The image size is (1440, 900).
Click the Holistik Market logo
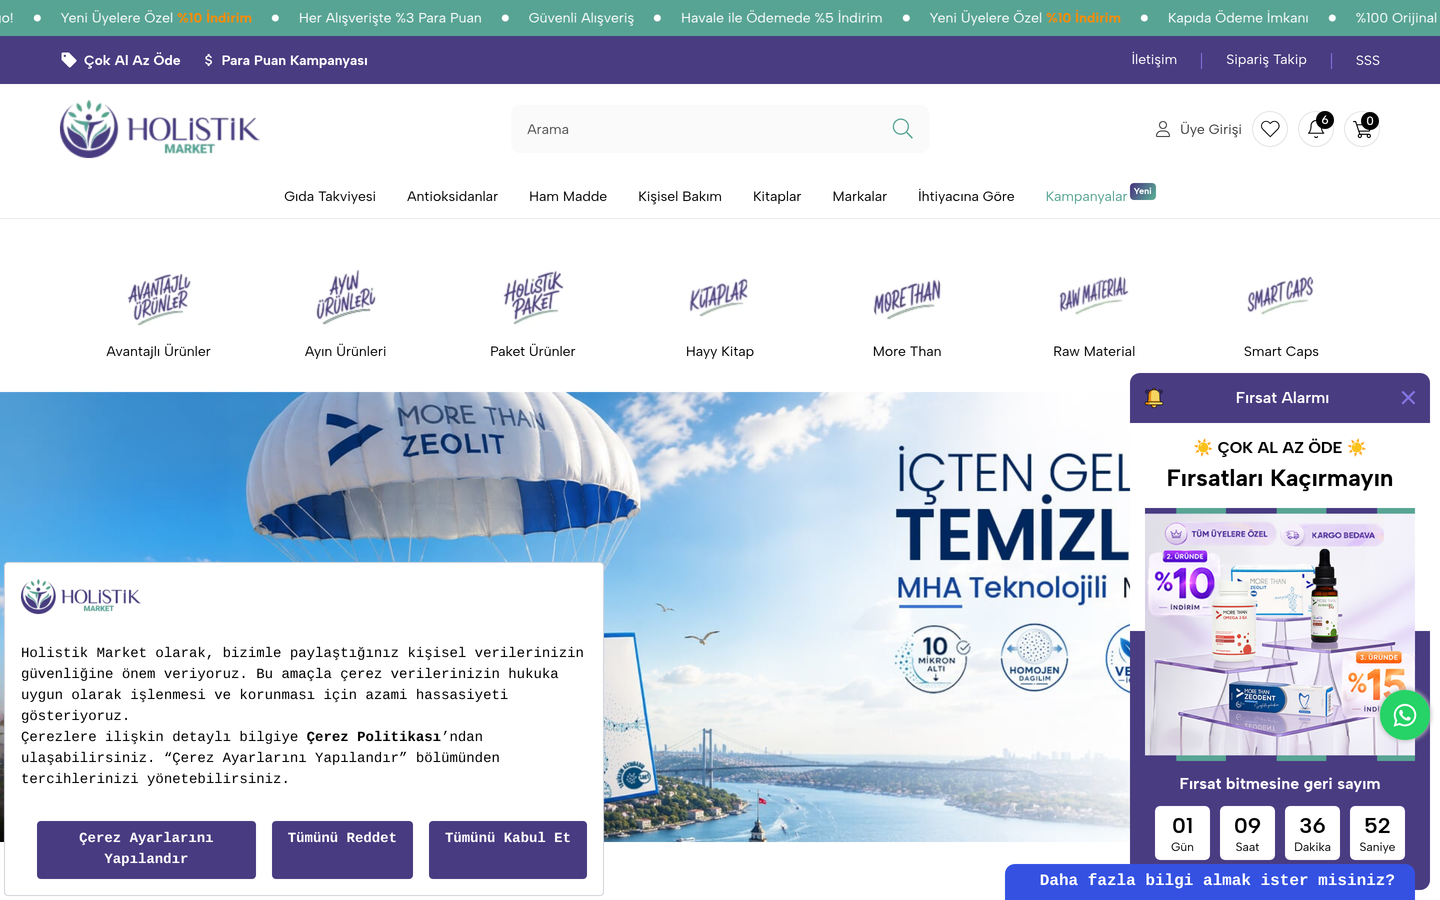159,129
